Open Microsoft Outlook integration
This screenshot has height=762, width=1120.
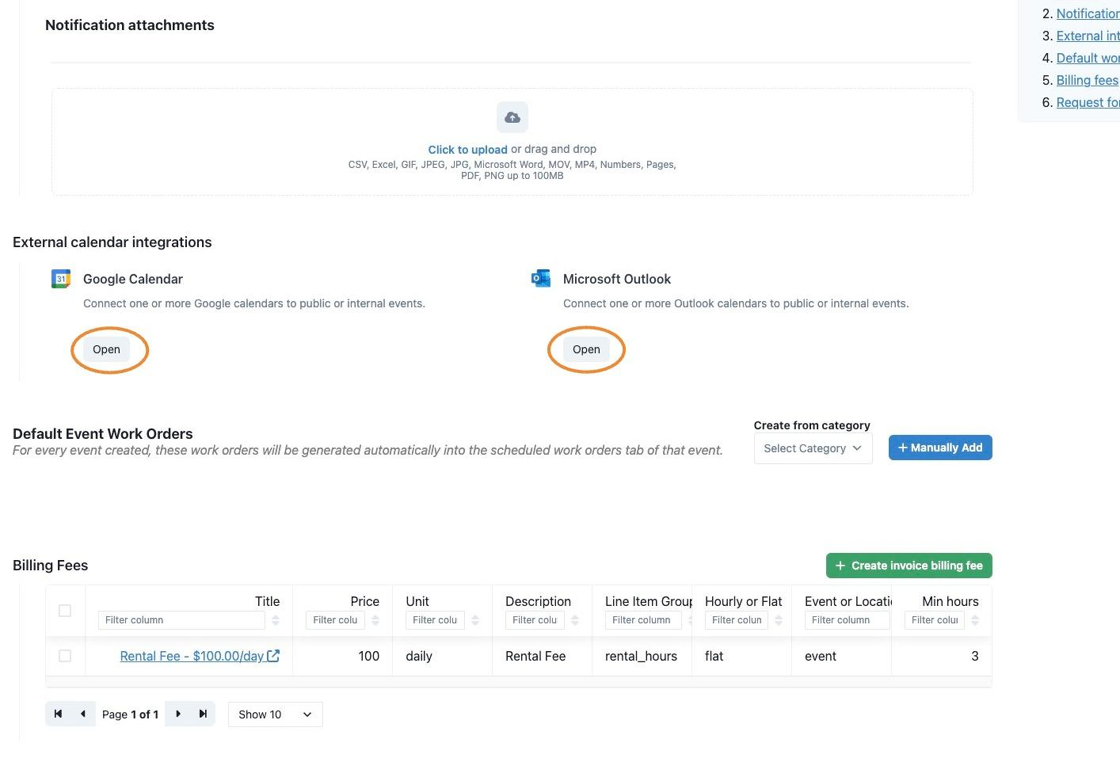pos(586,349)
